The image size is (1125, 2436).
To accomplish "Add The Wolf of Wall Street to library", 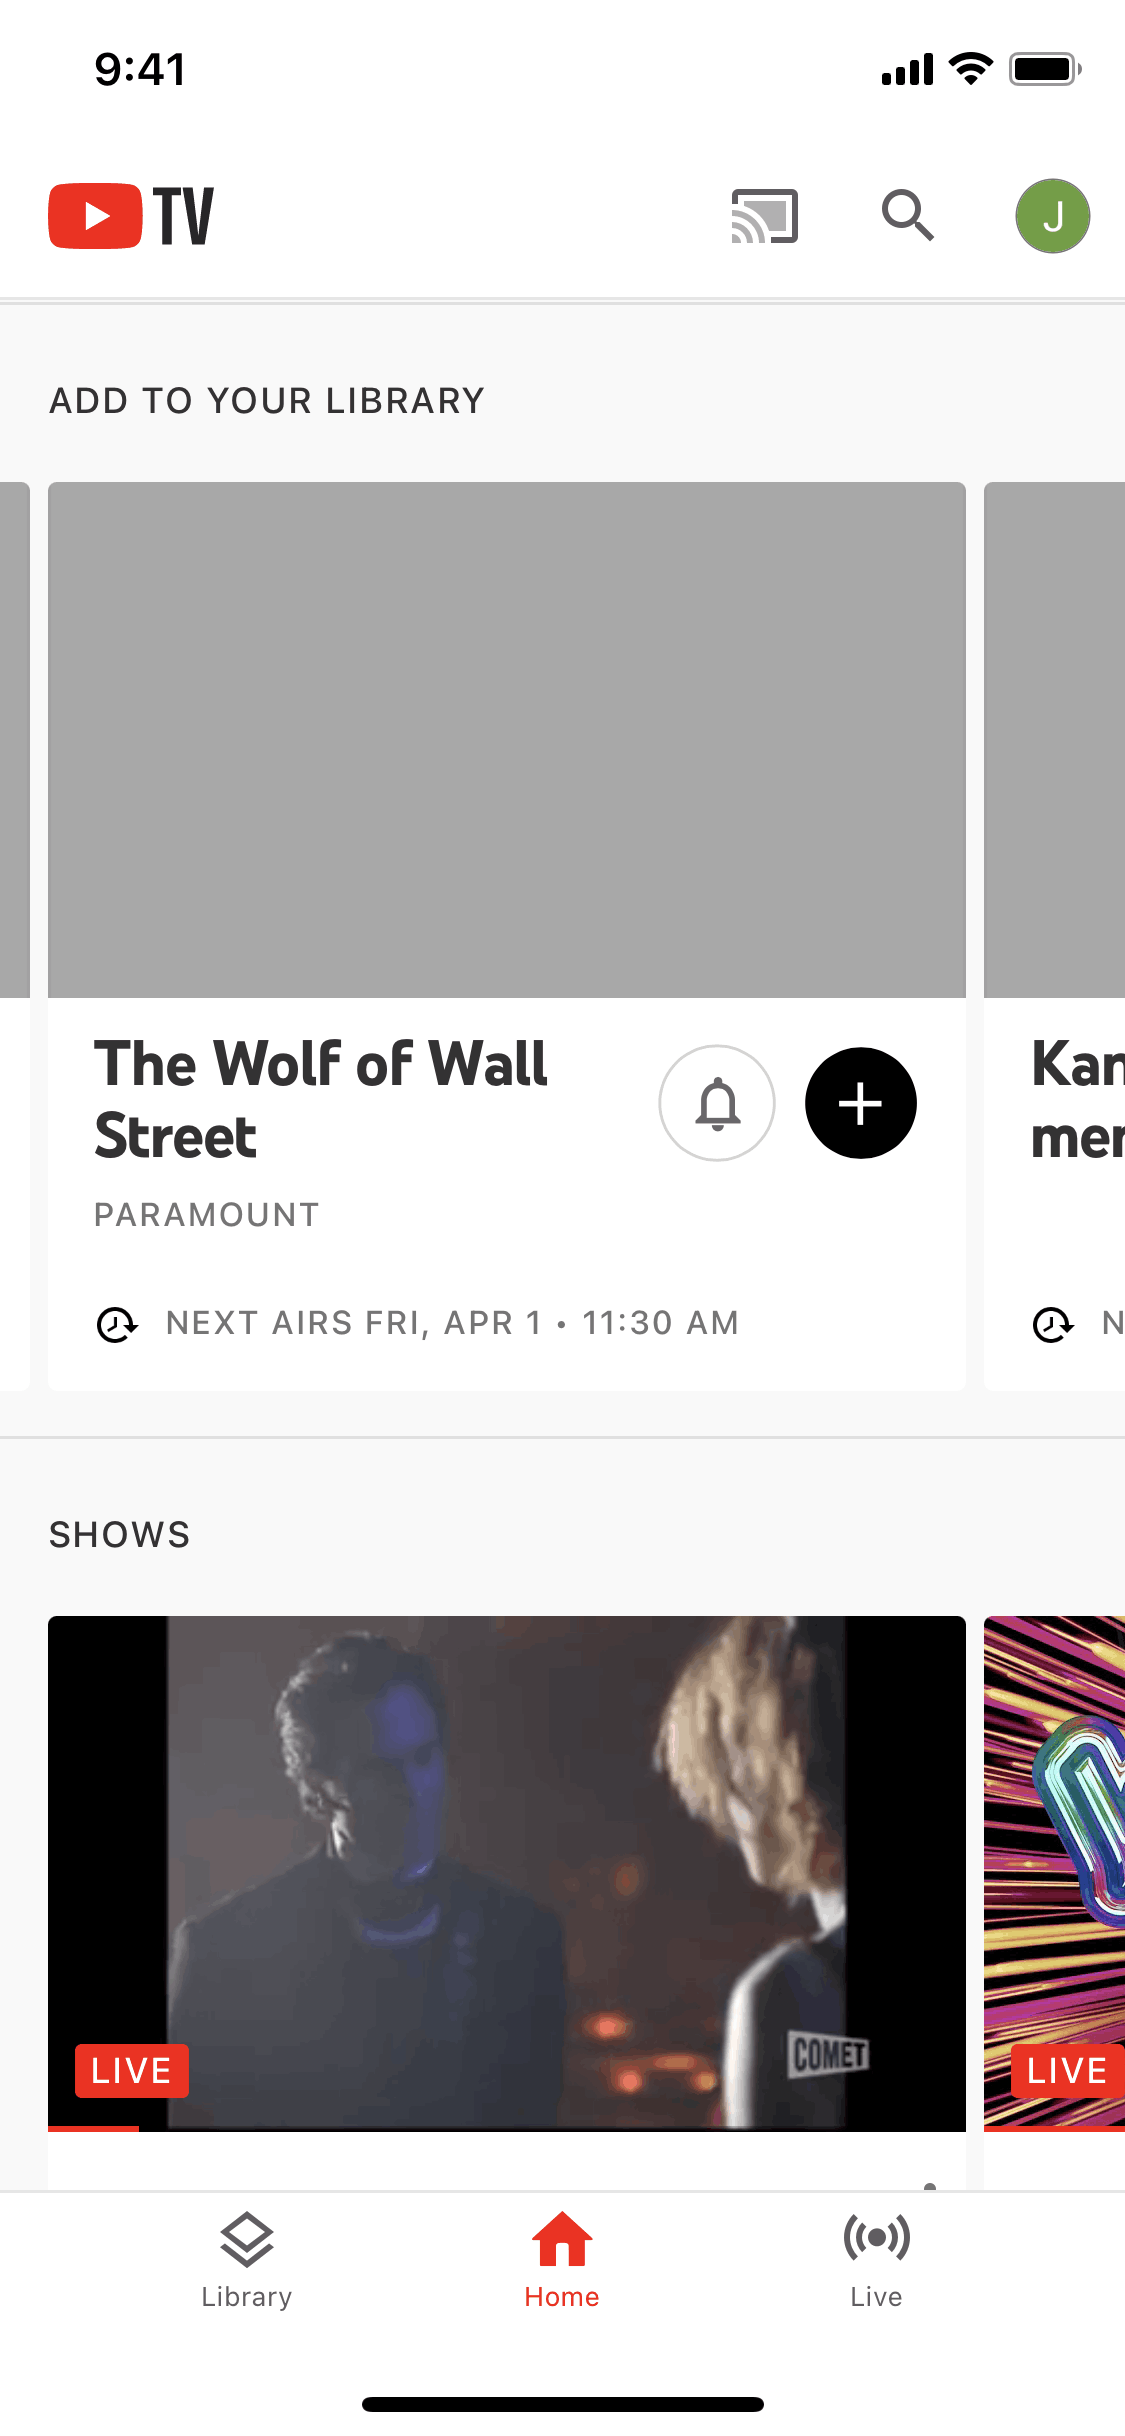I will click(x=860, y=1103).
